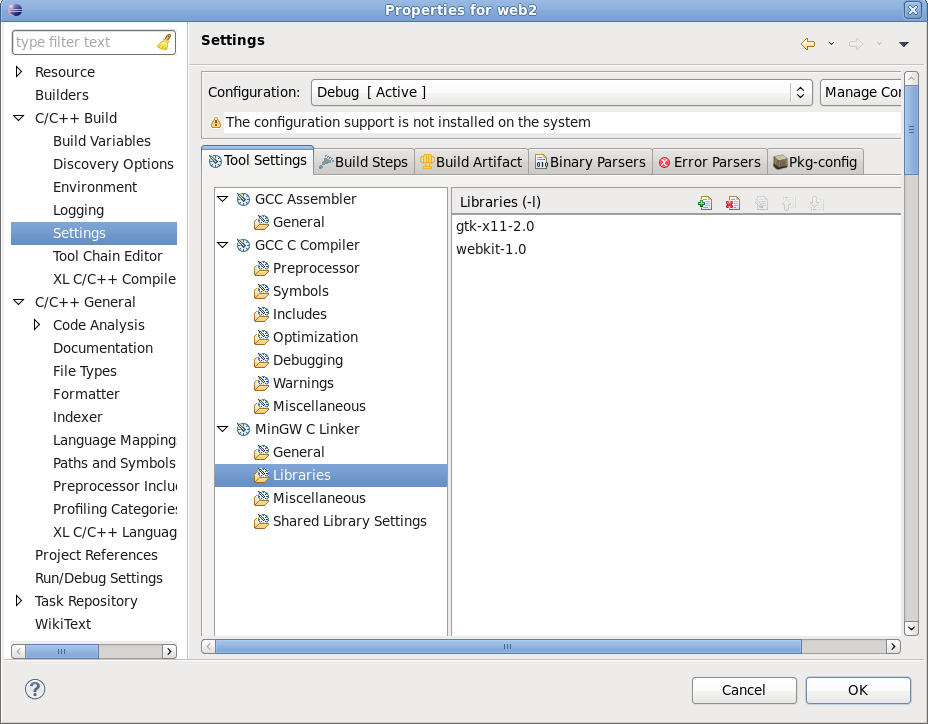Image resolution: width=928 pixels, height=724 pixels.
Task: Open the Configuration dropdown
Action: (800, 92)
